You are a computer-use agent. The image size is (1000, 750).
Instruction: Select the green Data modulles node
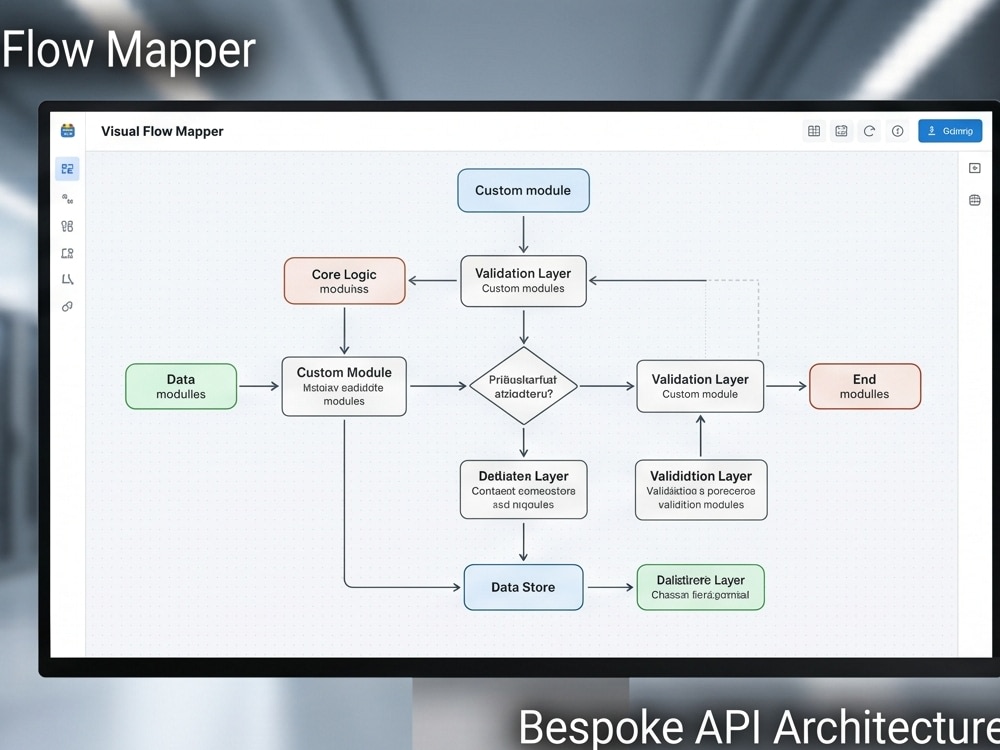181,386
